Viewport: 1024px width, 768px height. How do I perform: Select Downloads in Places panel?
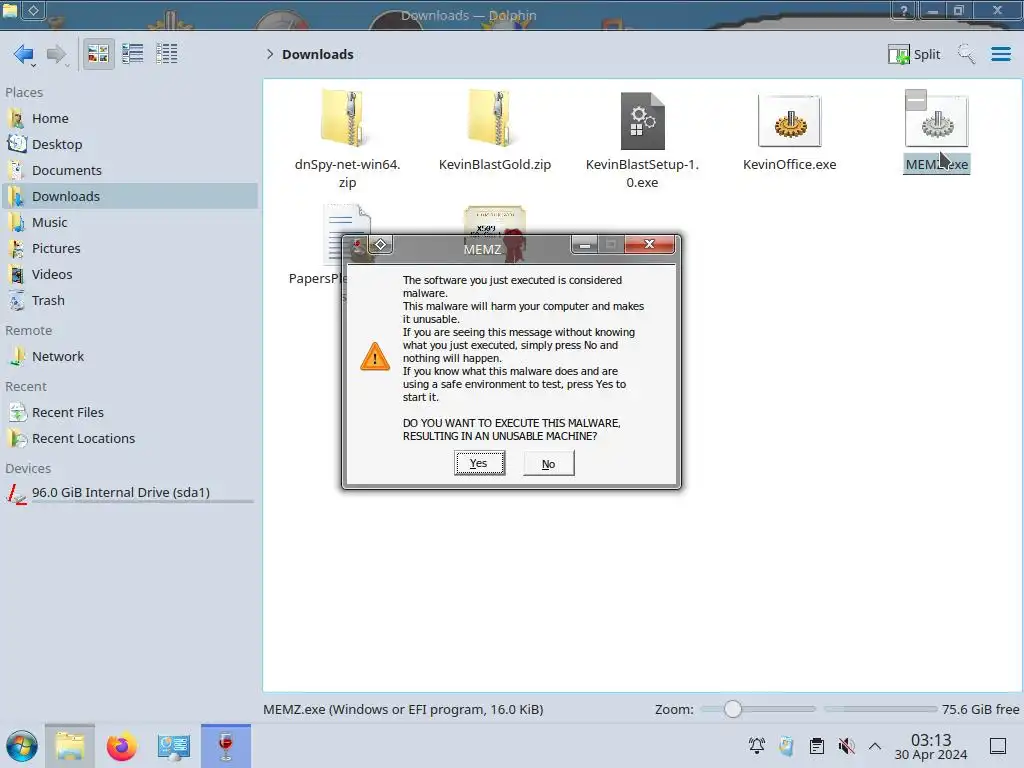point(129,197)
